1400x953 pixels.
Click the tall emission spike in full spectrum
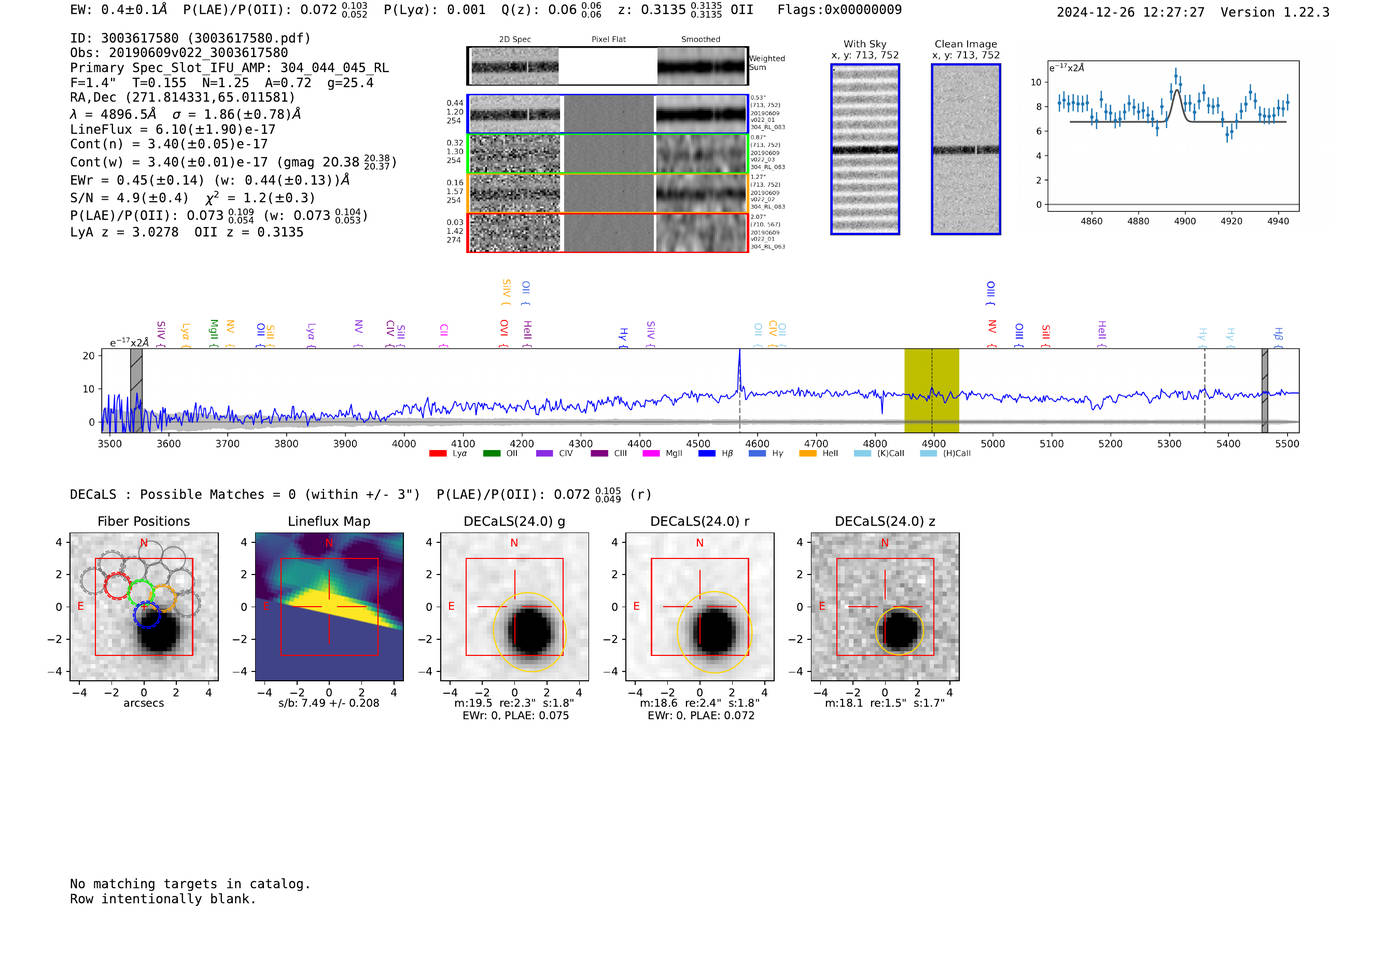[740, 372]
